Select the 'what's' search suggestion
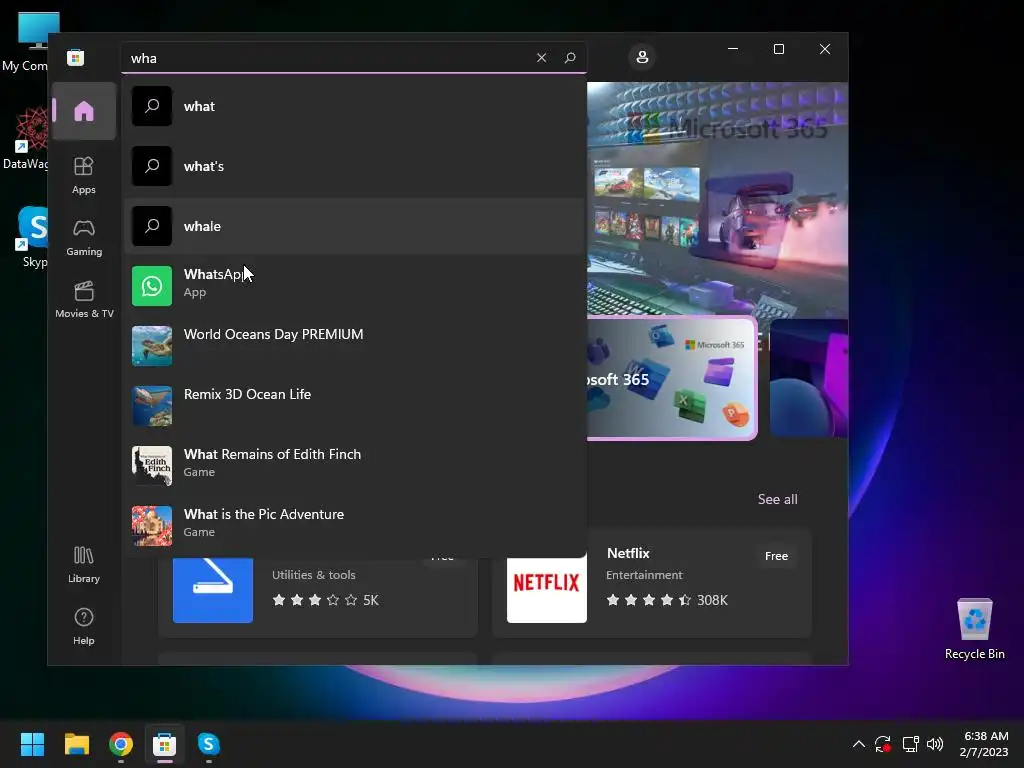 coord(354,167)
